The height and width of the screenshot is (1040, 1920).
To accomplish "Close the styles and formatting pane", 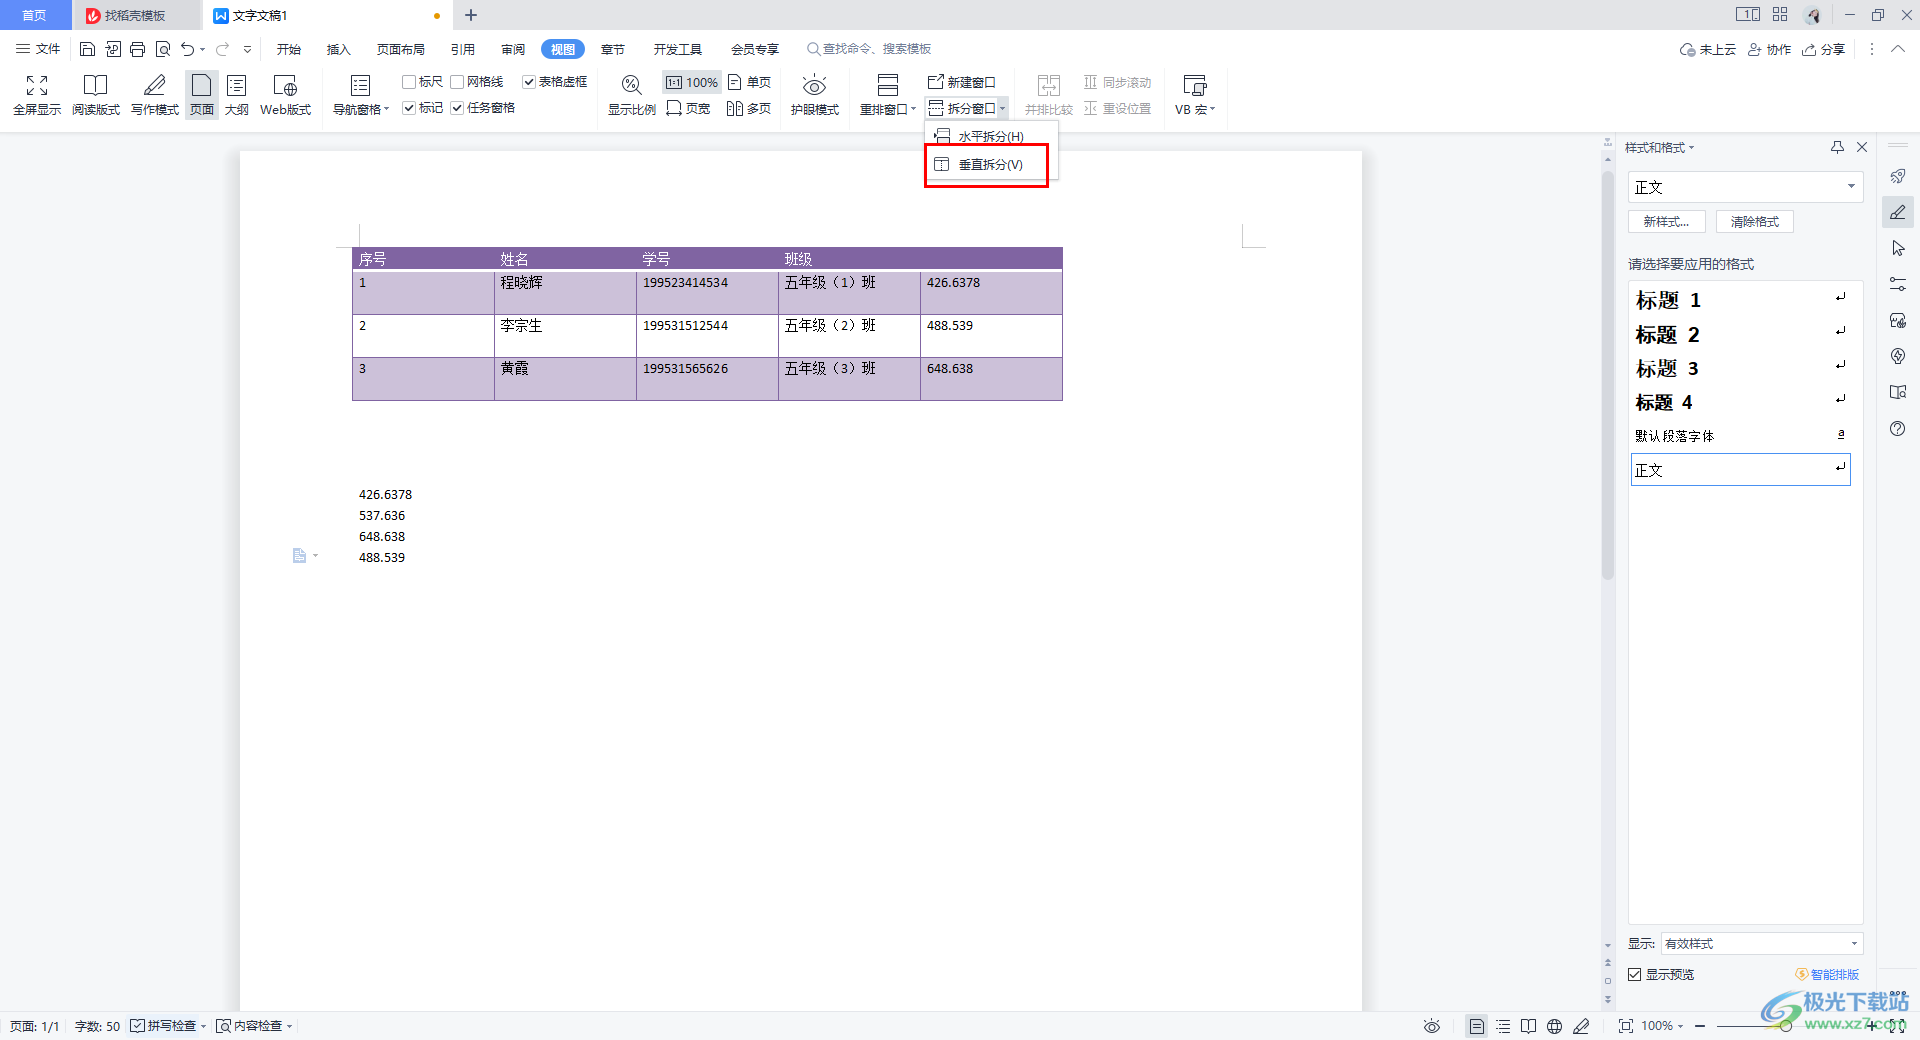I will (1862, 147).
